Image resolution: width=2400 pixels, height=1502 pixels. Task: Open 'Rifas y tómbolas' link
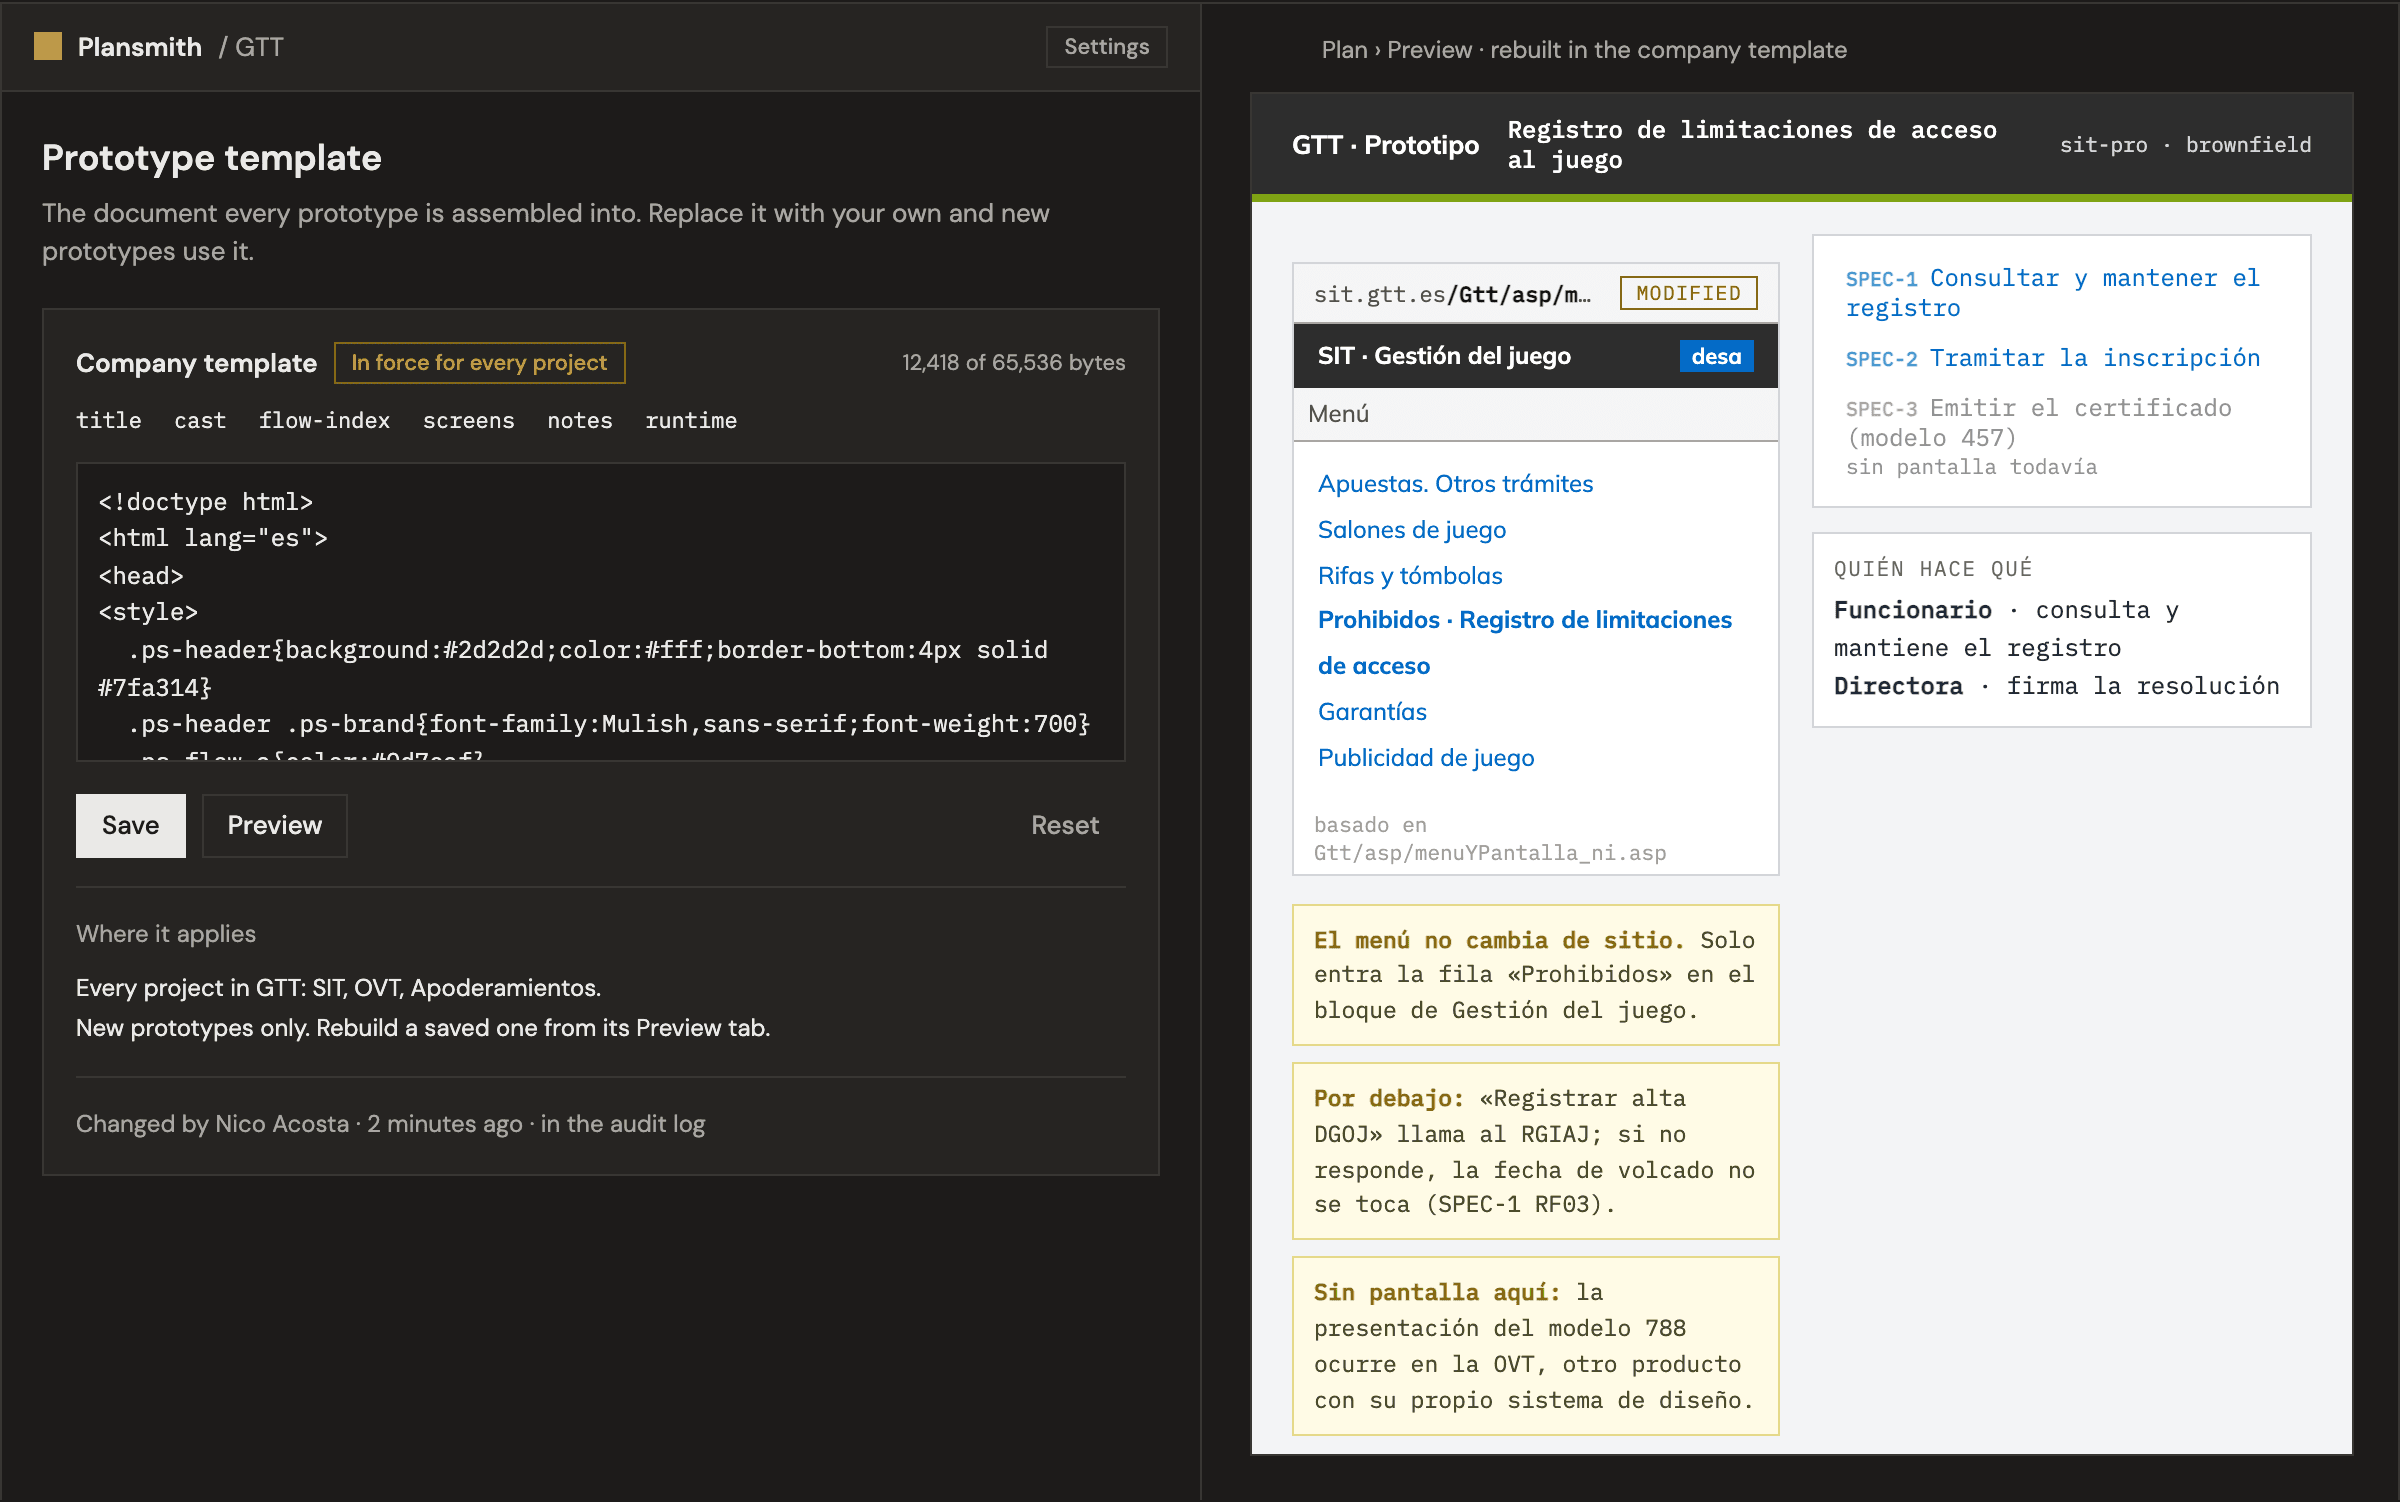tap(1410, 576)
